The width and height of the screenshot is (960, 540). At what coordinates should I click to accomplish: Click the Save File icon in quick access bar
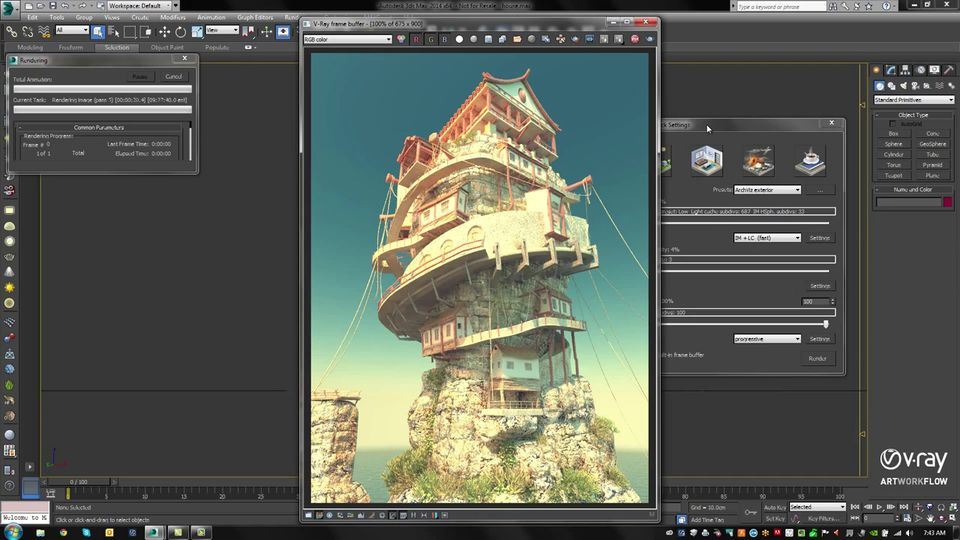(x=53, y=6)
